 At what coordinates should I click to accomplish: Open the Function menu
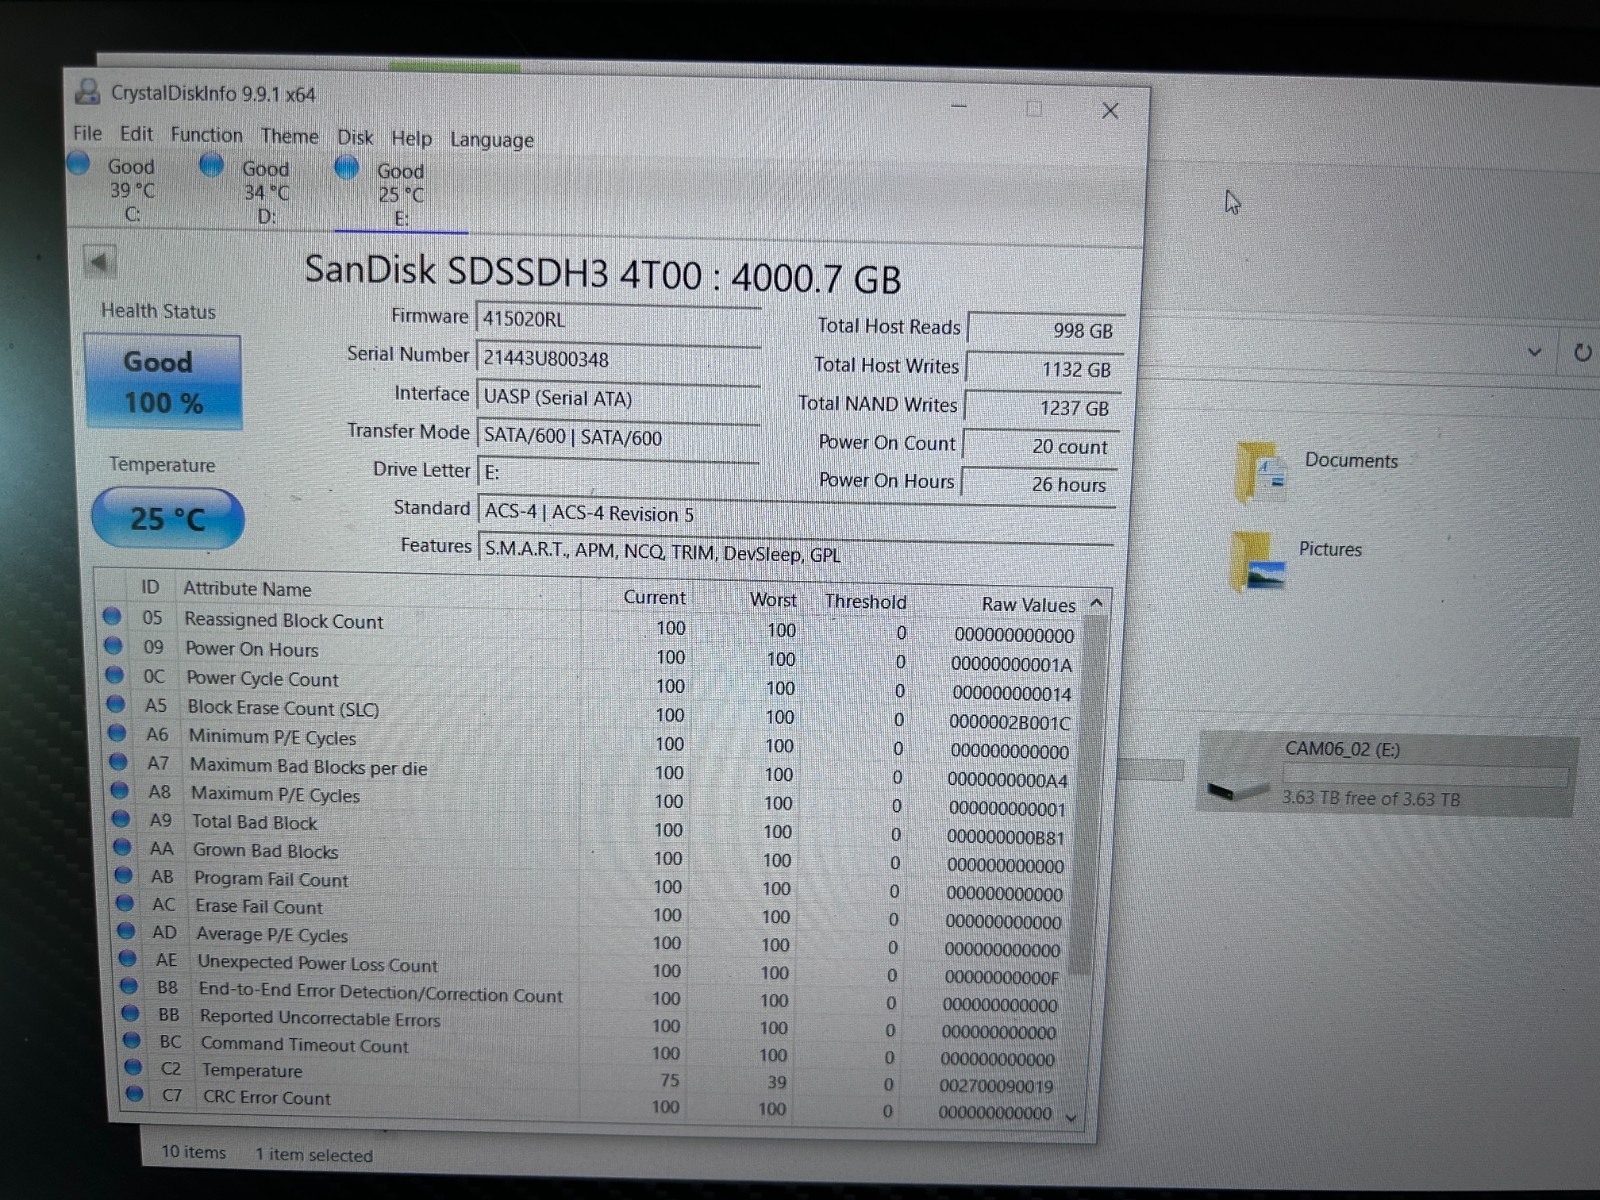tap(206, 135)
